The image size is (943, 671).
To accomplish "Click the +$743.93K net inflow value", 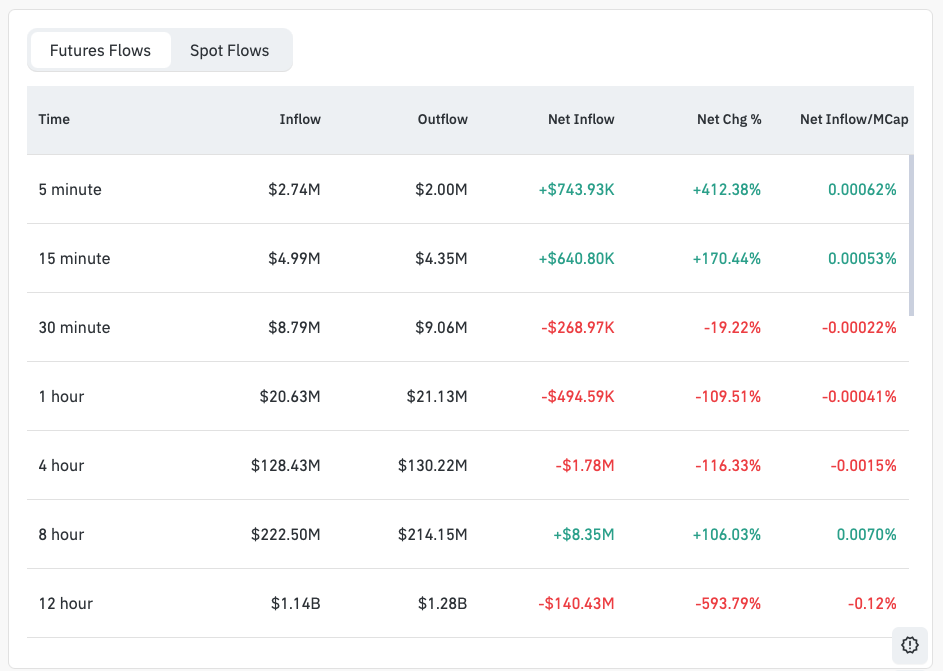I will point(576,189).
